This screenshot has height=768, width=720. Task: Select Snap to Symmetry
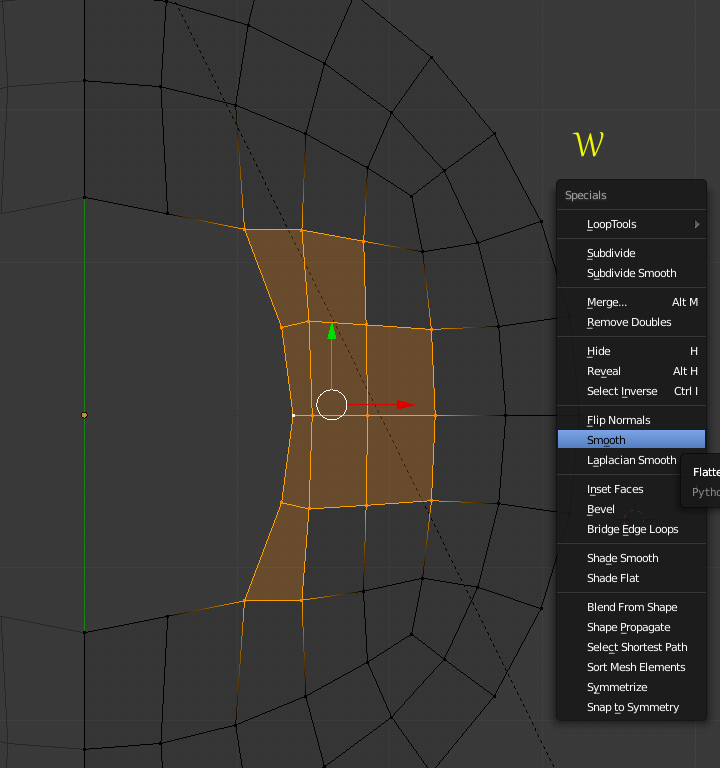tap(631, 708)
